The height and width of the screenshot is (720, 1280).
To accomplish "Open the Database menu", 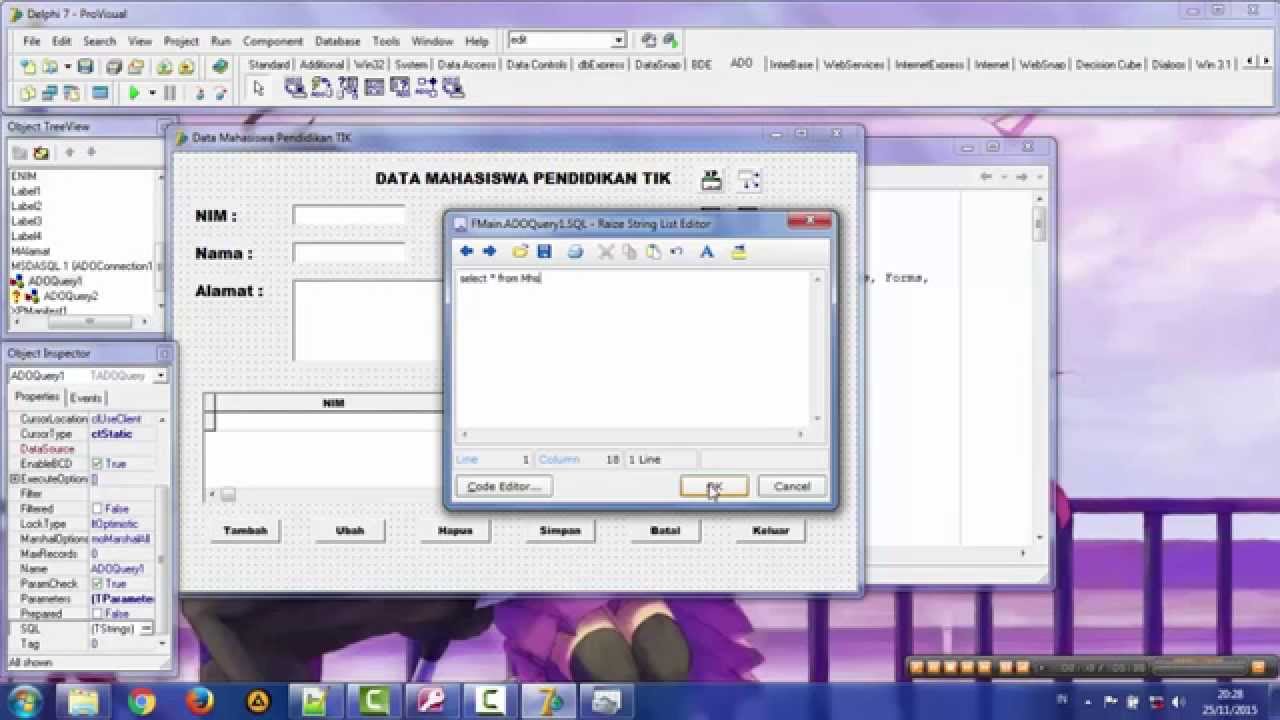I will point(338,41).
